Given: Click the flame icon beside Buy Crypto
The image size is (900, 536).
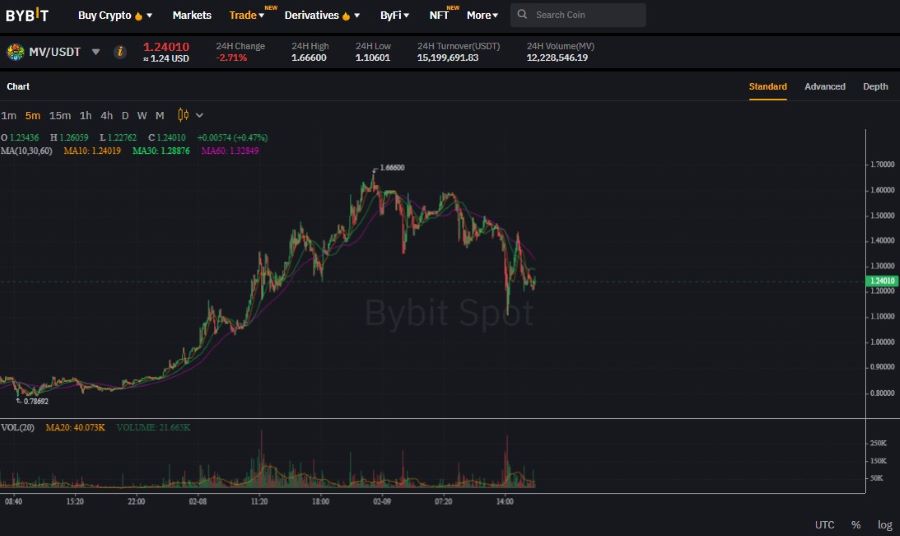Looking at the screenshot, I should click(138, 16).
